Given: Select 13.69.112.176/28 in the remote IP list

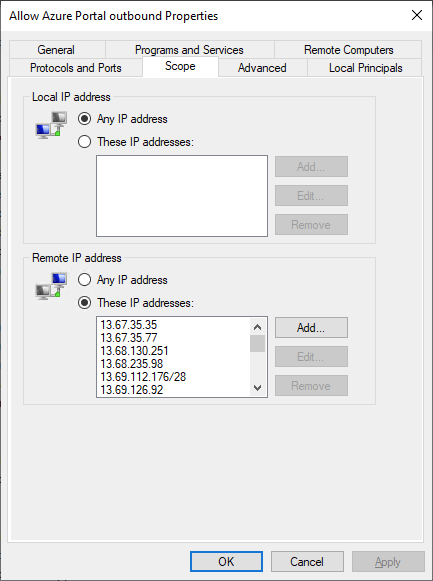Looking at the screenshot, I should point(143,376).
